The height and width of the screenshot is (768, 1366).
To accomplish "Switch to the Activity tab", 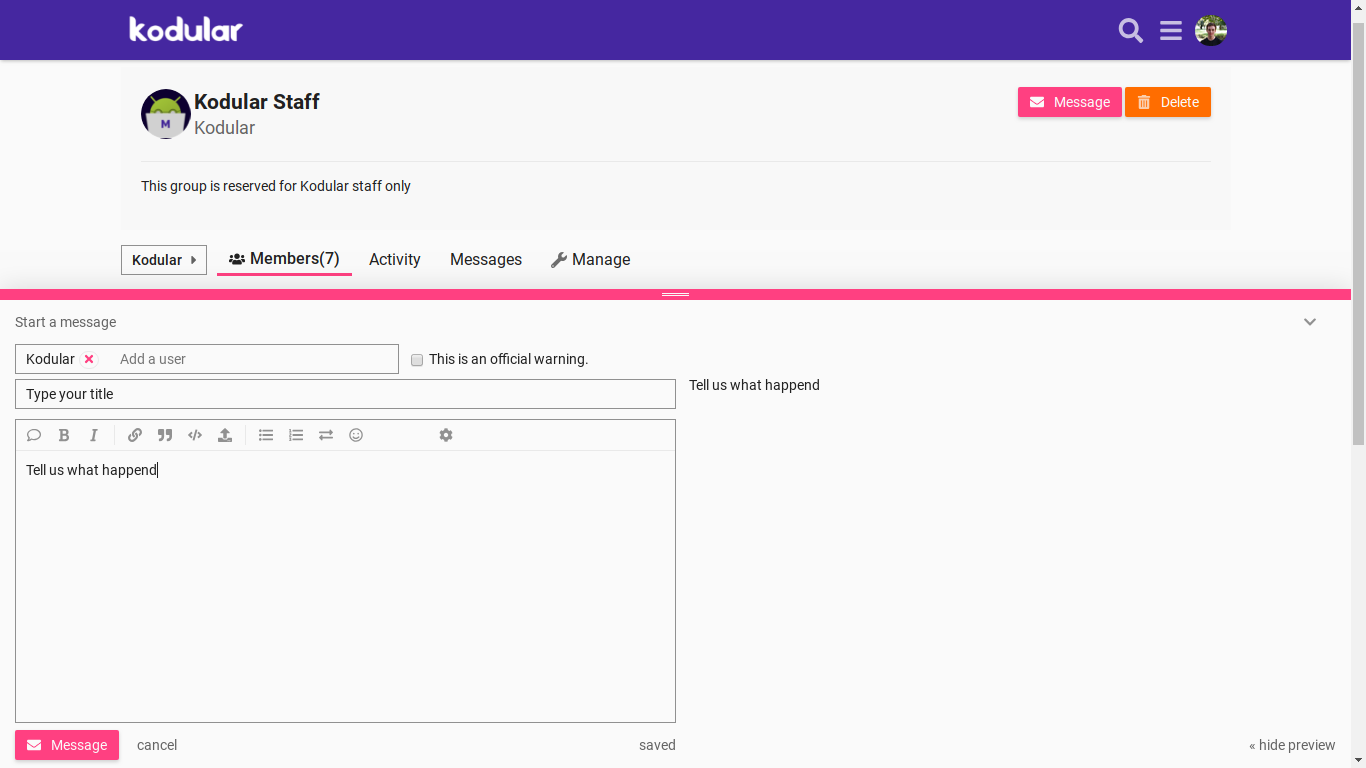I will coord(394,260).
